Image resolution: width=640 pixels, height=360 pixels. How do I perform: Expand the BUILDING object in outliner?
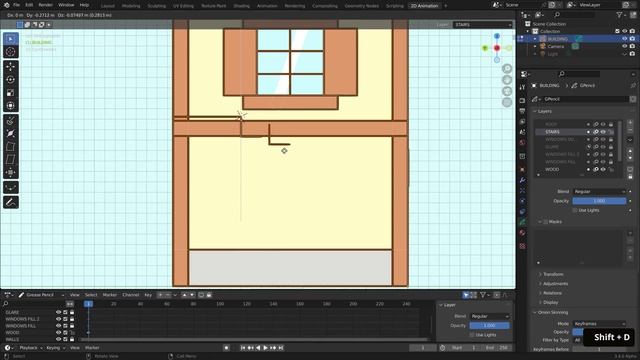535,39
